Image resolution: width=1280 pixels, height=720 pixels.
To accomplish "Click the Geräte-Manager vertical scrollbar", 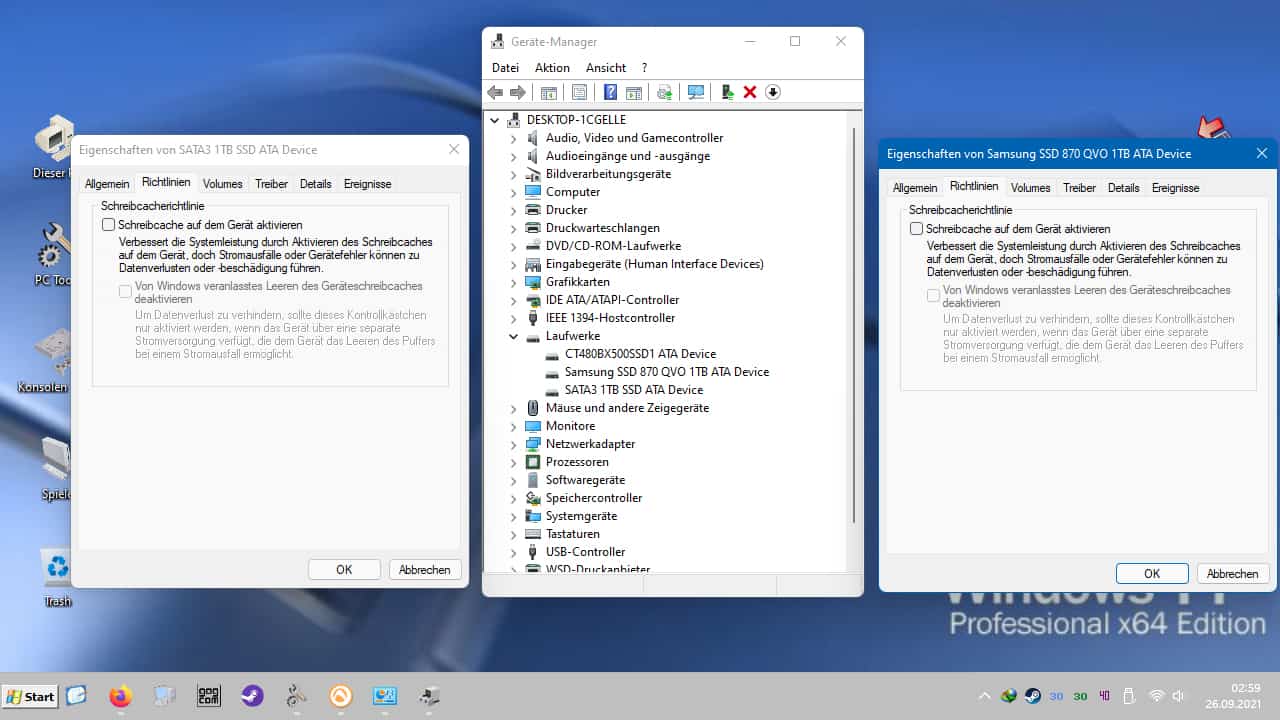I will pyautogui.click(x=854, y=325).
